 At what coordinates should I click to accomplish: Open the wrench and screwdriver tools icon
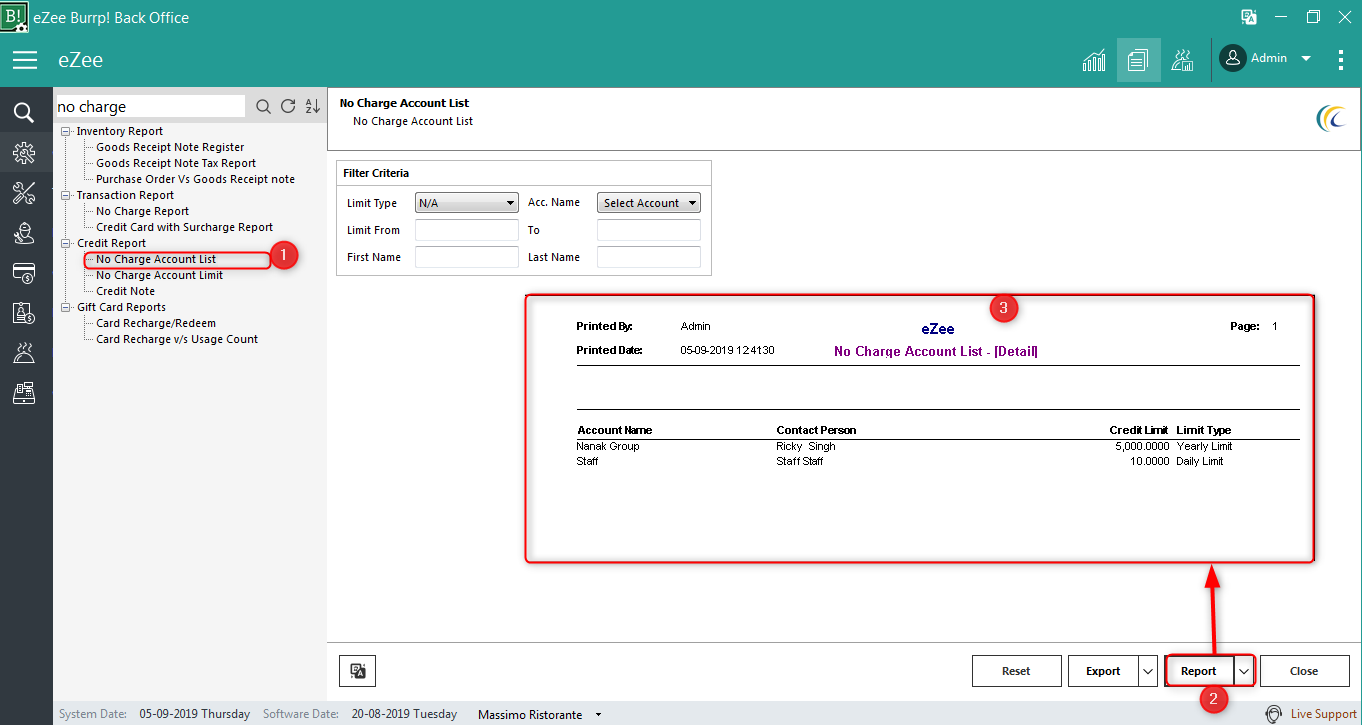24,193
